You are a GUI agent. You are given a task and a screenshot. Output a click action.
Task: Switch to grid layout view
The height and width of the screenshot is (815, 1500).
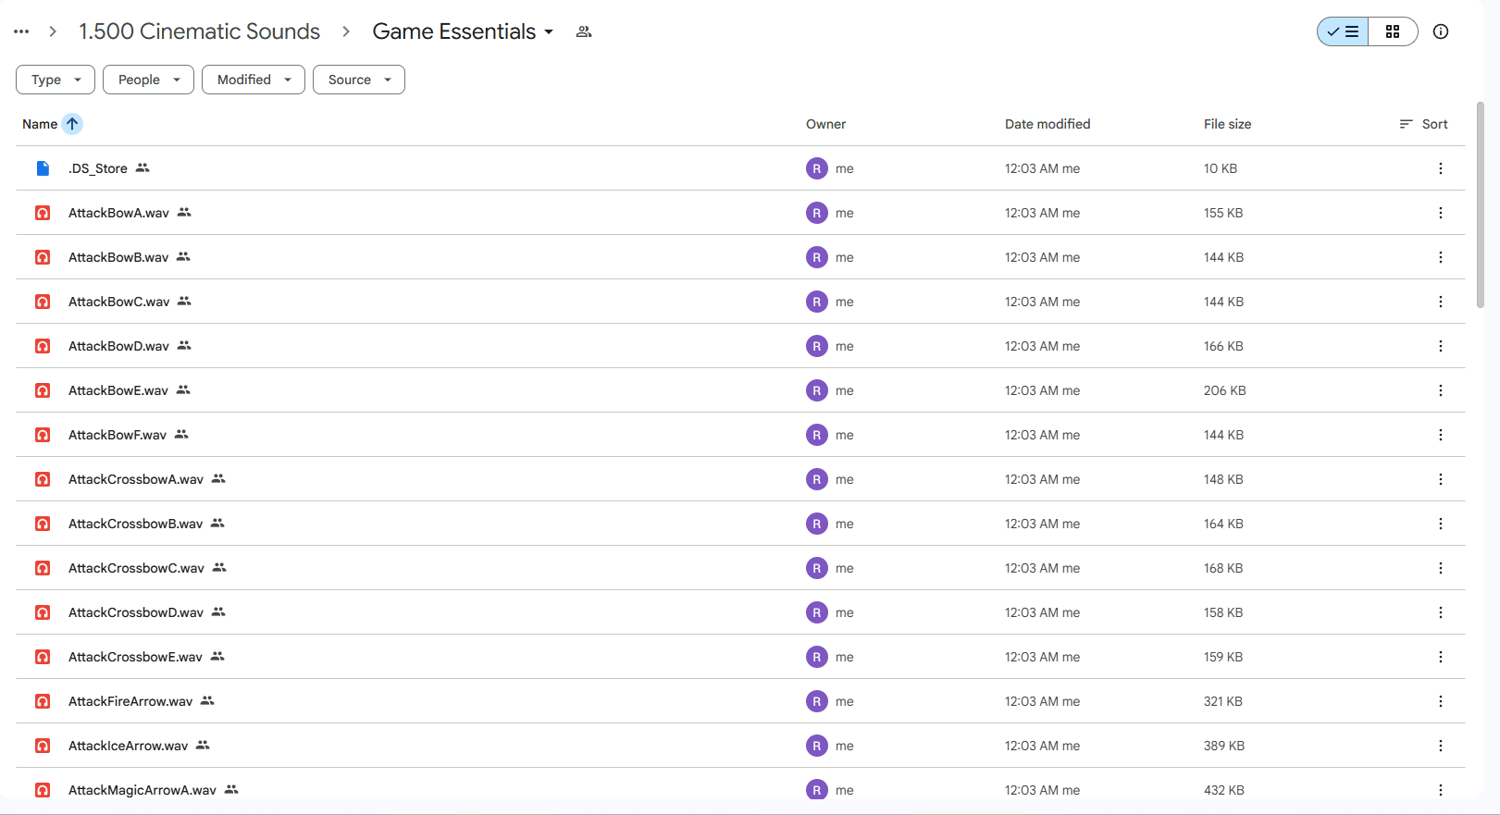coord(1392,32)
